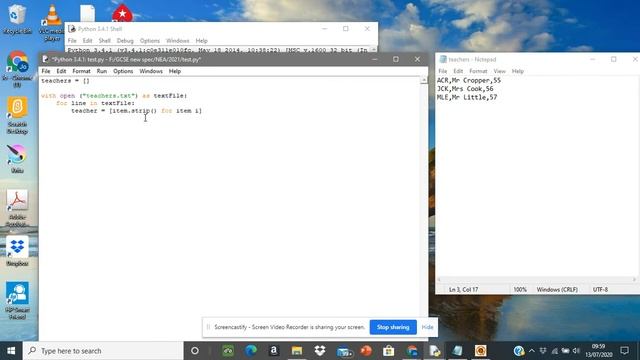Open HP Smart Friend desktop shortcut

pyautogui.click(x=17, y=300)
